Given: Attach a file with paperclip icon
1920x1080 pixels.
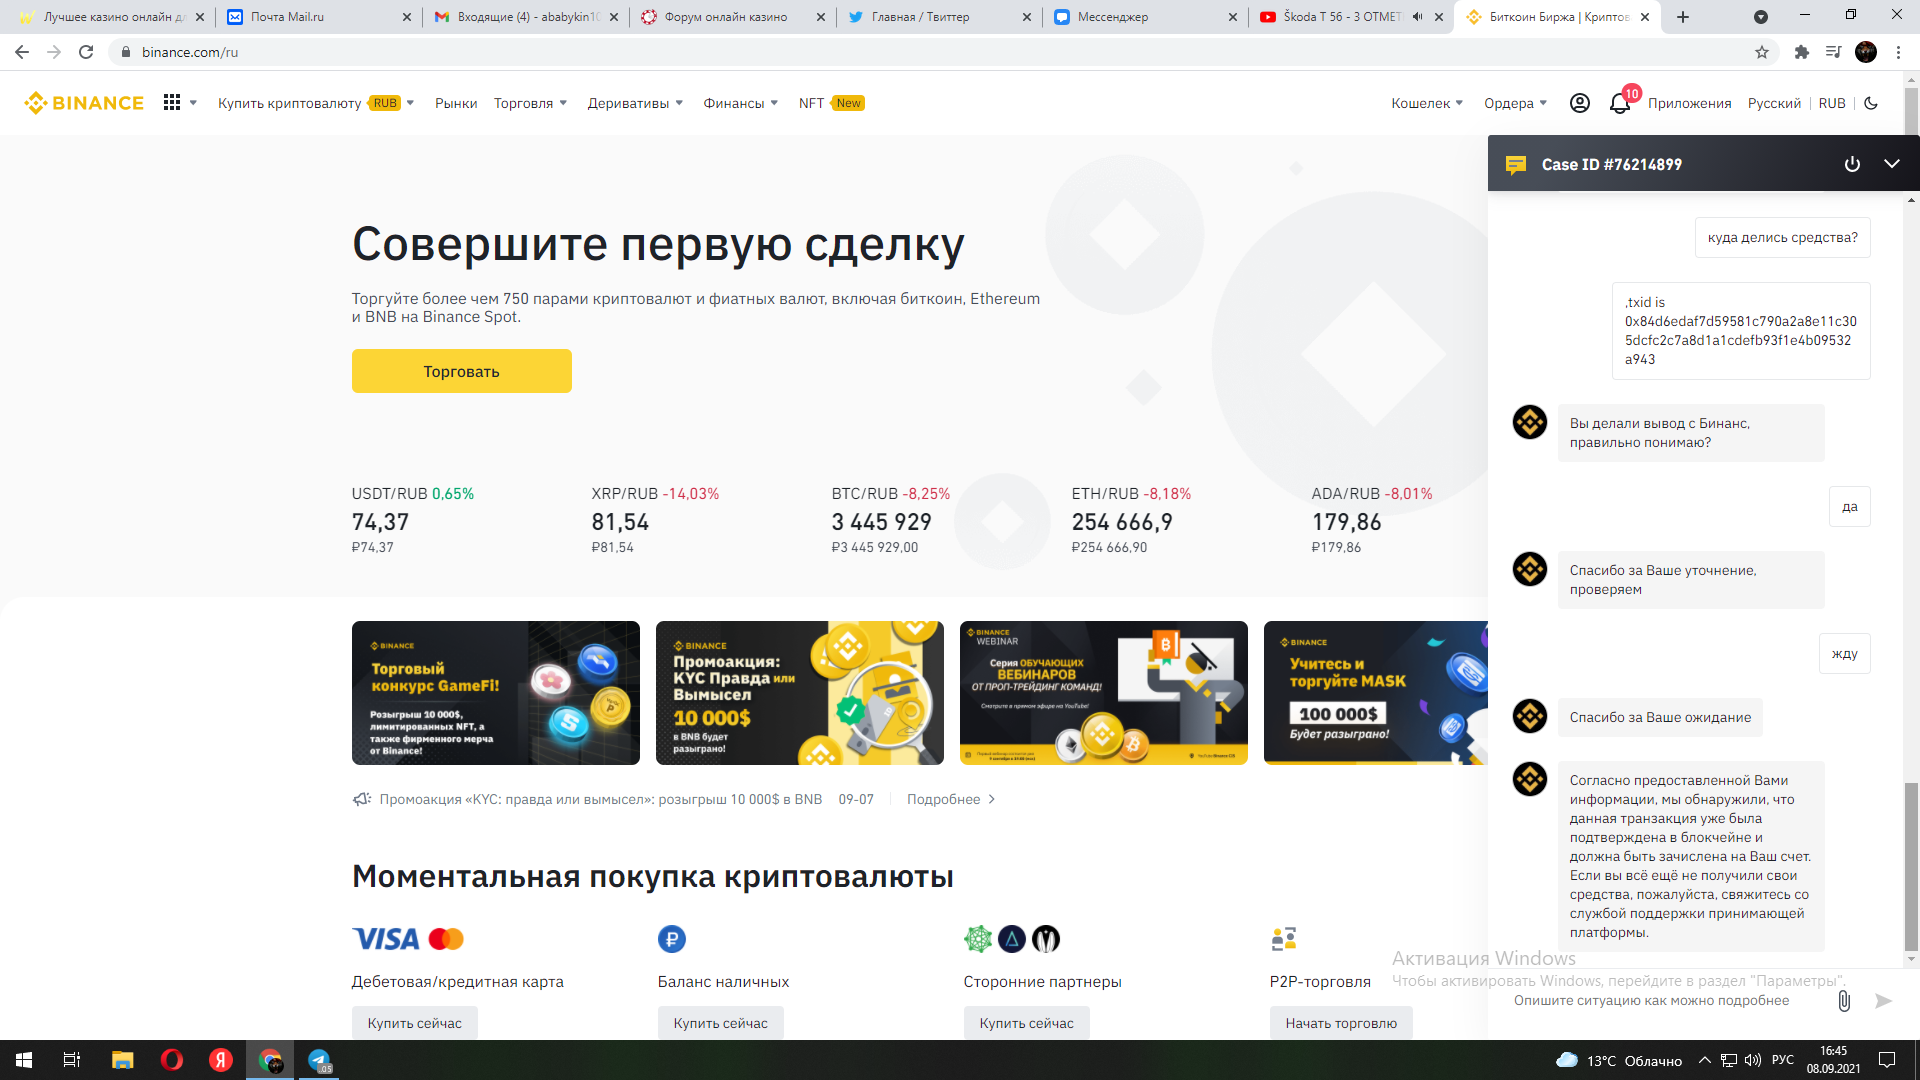Looking at the screenshot, I should tap(1844, 1000).
